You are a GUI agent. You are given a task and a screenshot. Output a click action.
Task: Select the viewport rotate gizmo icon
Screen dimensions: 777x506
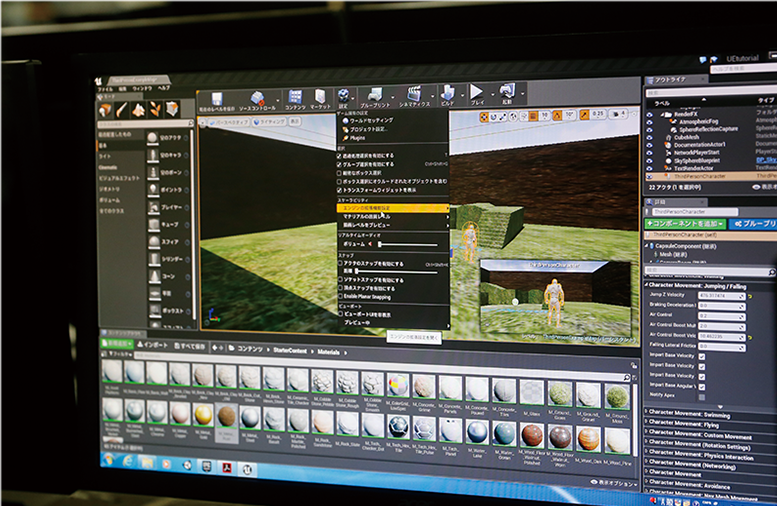pos(494,117)
